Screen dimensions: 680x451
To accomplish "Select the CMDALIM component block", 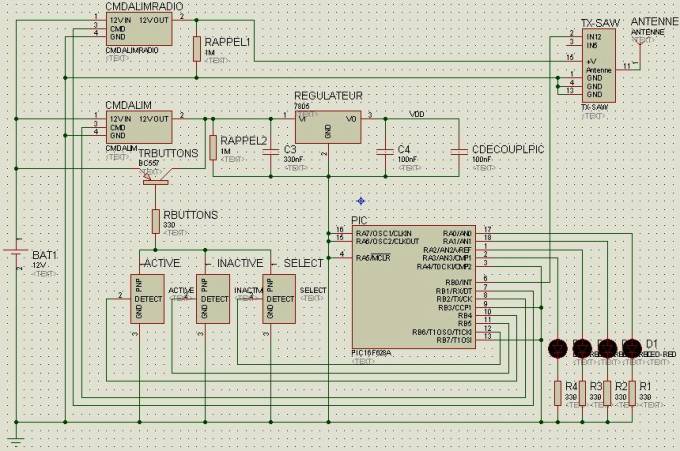I will (x=138, y=127).
